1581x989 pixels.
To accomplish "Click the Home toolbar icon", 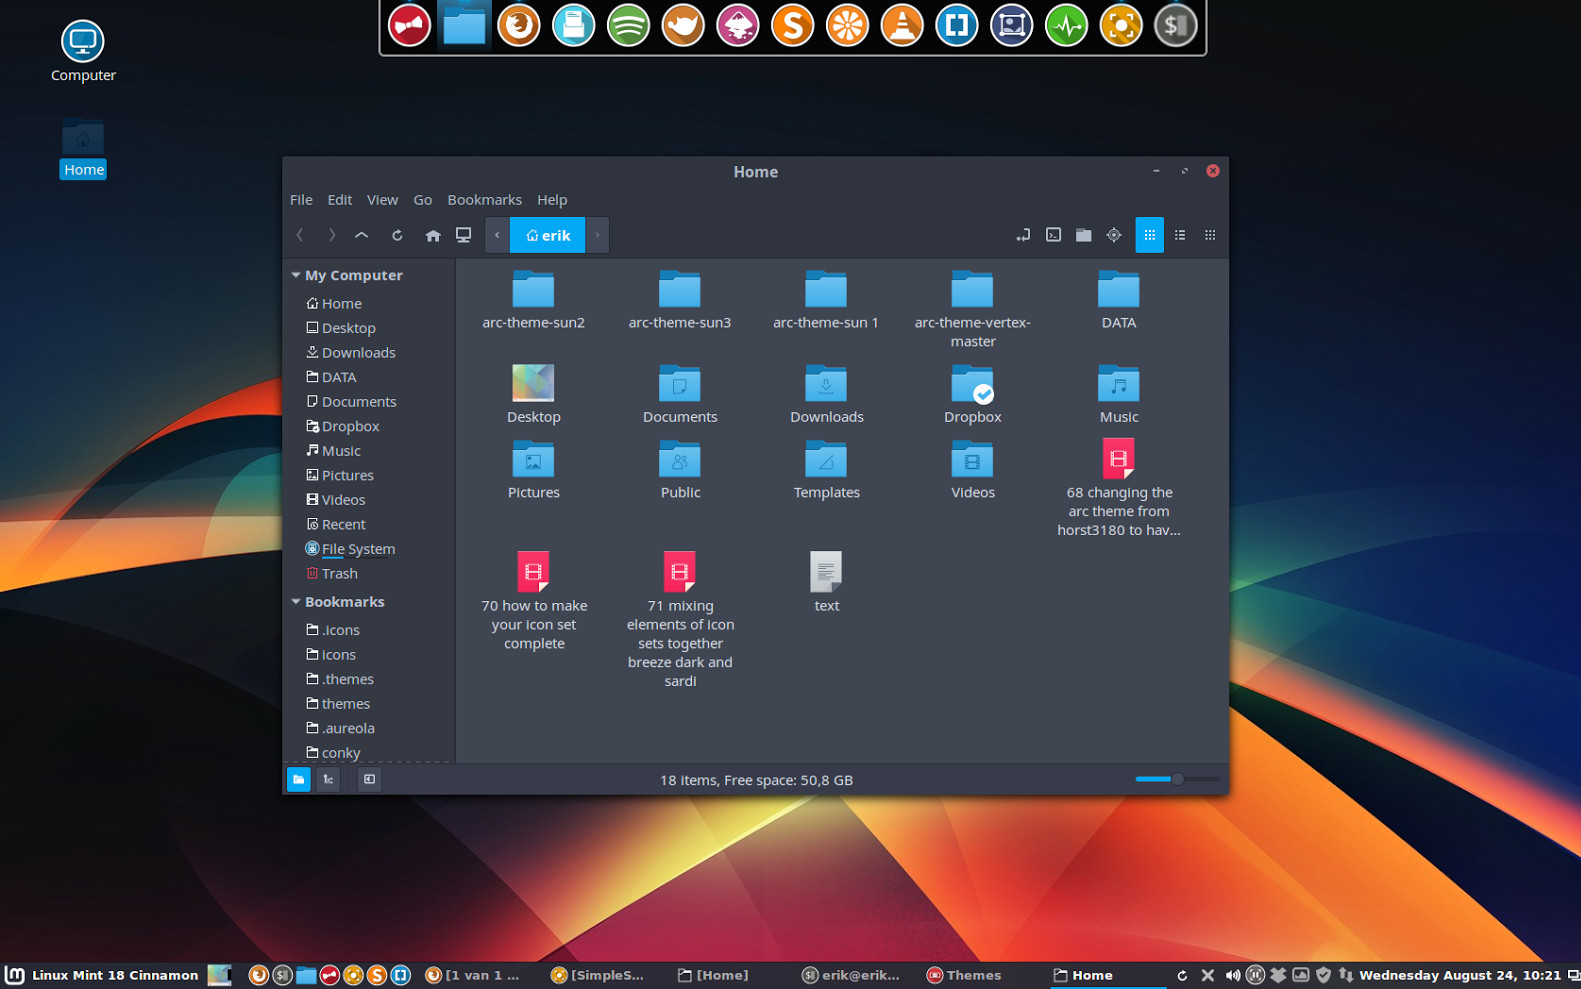I will coord(432,235).
